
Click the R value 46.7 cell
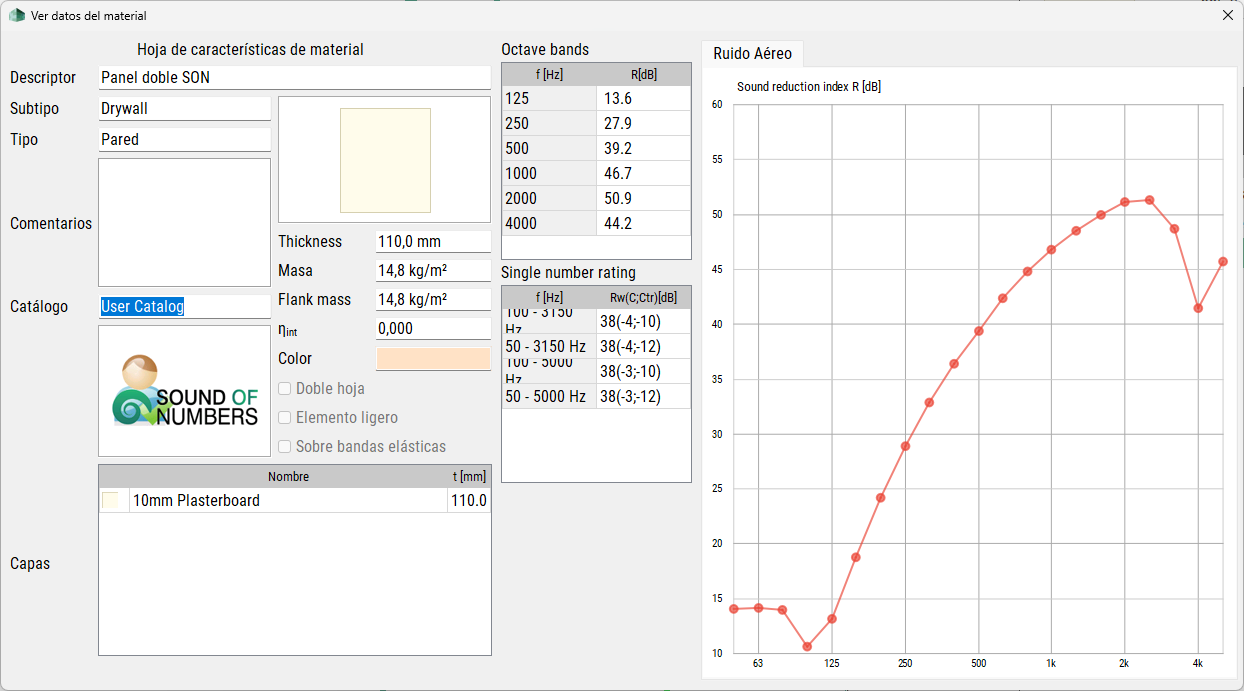[643, 173]
